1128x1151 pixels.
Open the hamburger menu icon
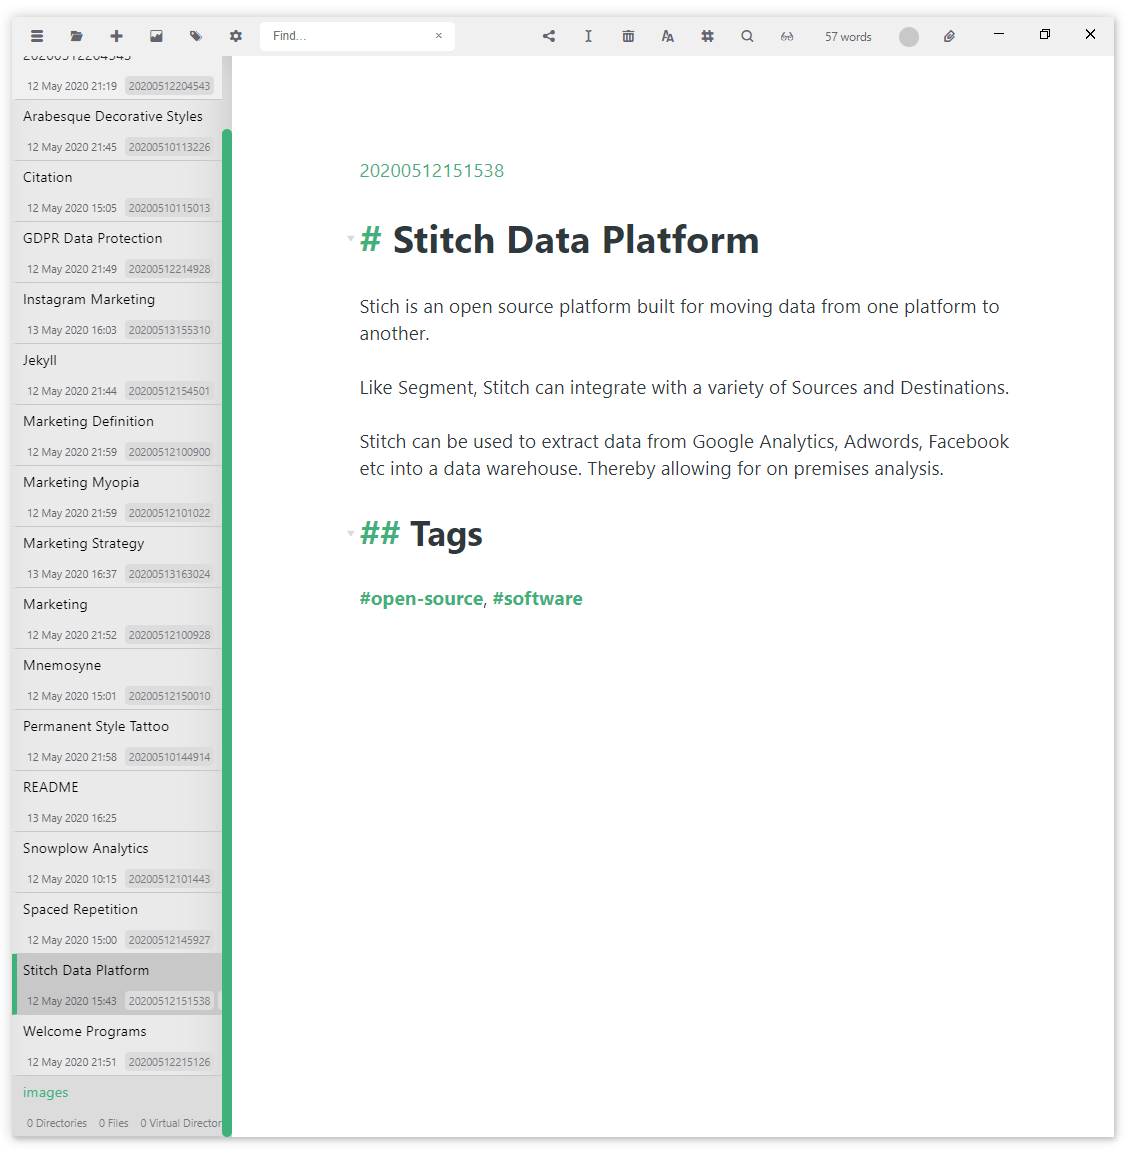point(37,36)
